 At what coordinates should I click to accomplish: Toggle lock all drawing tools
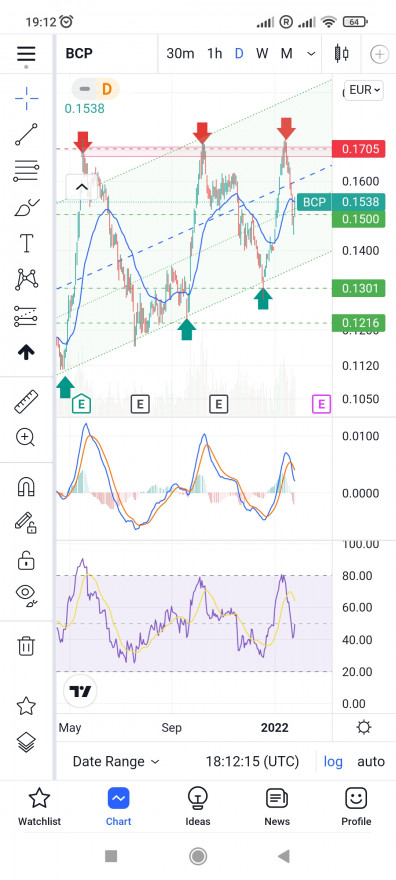(x=26, y=560)
